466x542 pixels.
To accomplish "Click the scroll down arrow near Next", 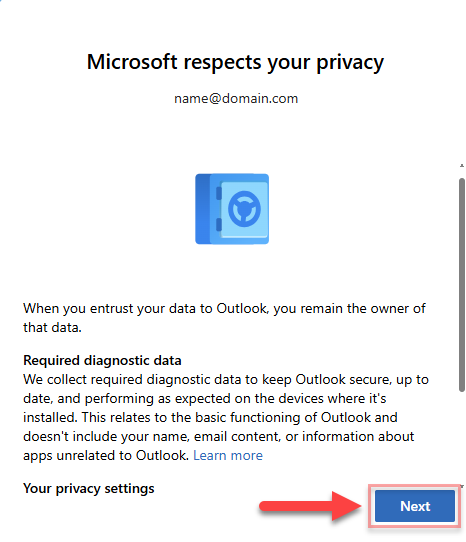I will point(462,486).
